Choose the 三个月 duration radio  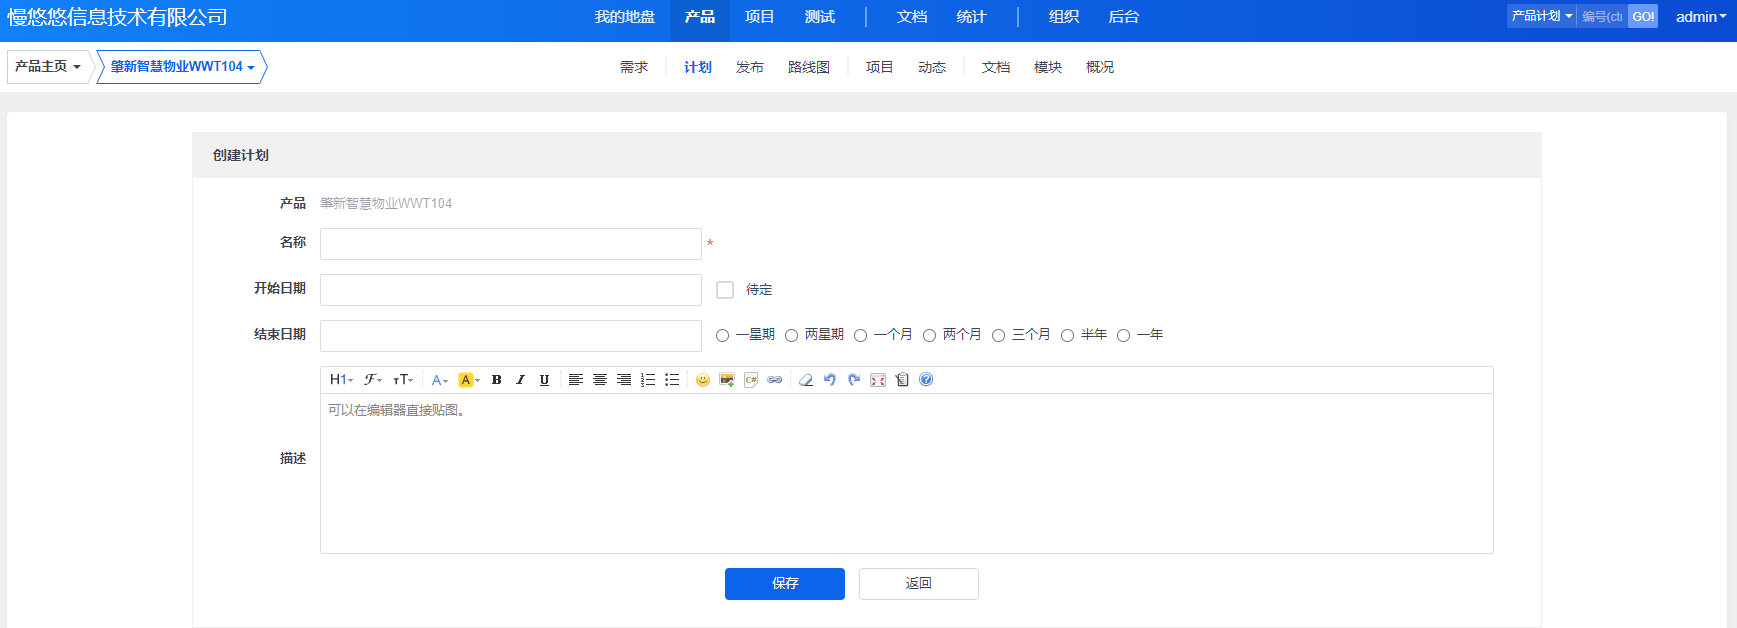998,336
